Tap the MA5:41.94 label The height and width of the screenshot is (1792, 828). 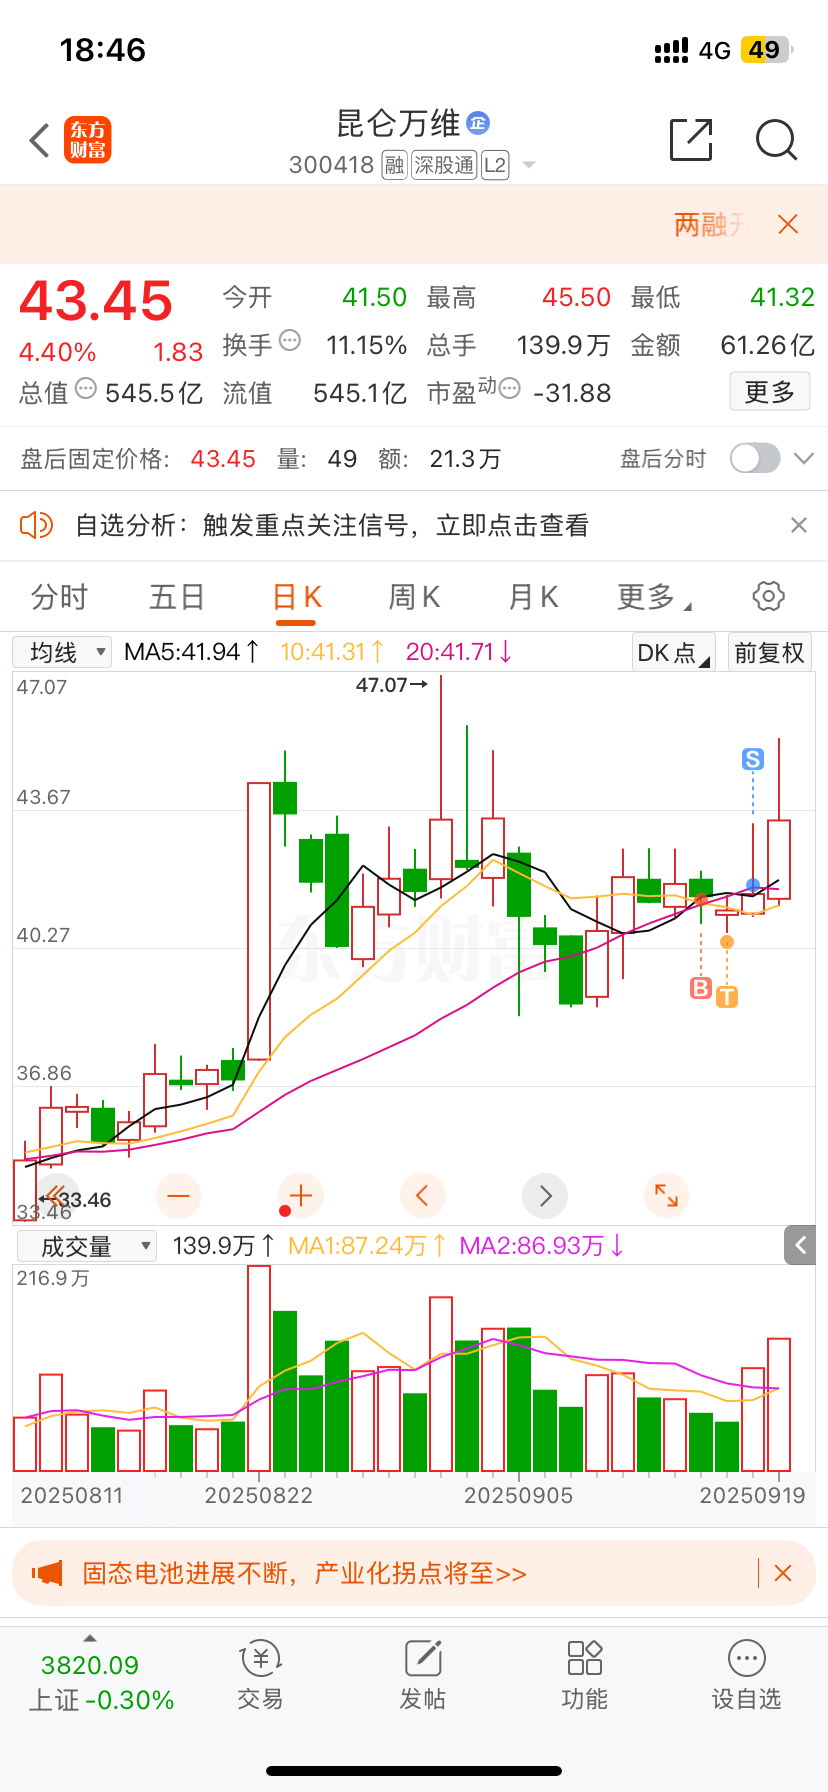[x=191, y=652]
